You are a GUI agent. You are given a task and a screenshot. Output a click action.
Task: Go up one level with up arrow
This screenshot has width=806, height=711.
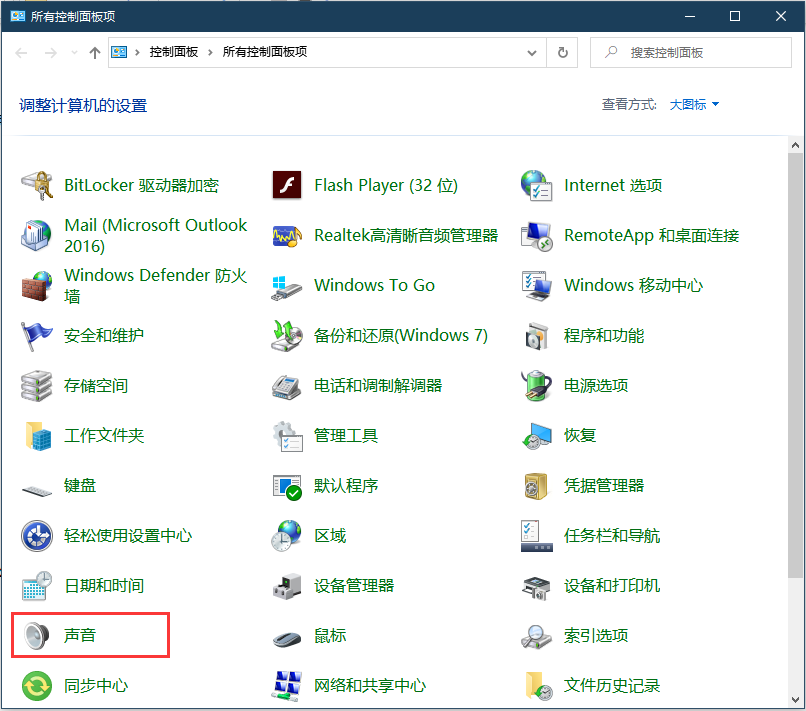click(x=95, y=52)
